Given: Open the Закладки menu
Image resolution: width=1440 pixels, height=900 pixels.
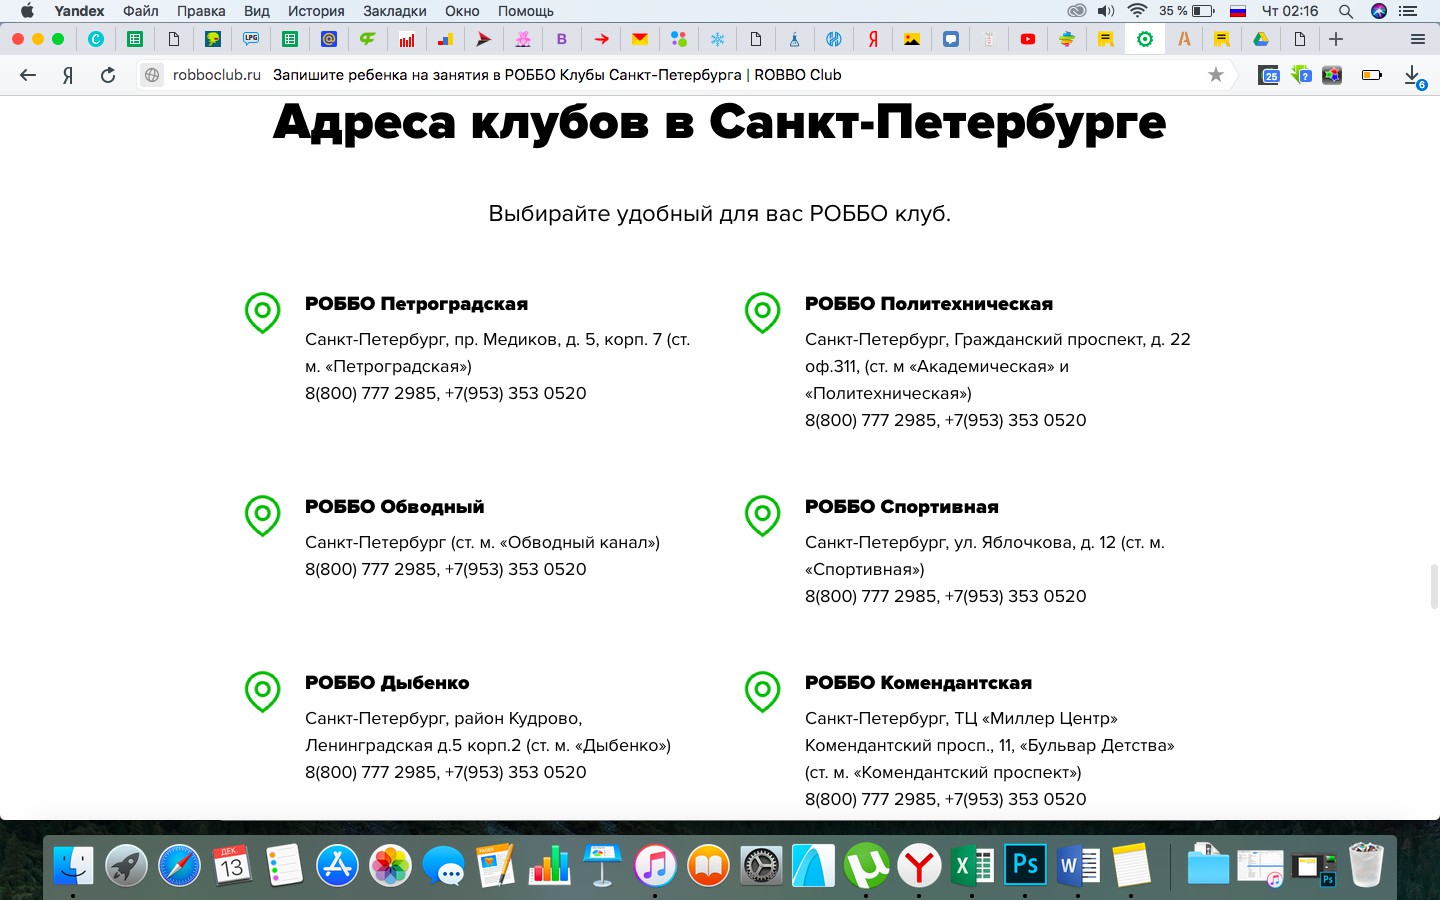Looking at the screenshot, I should 395,11.
